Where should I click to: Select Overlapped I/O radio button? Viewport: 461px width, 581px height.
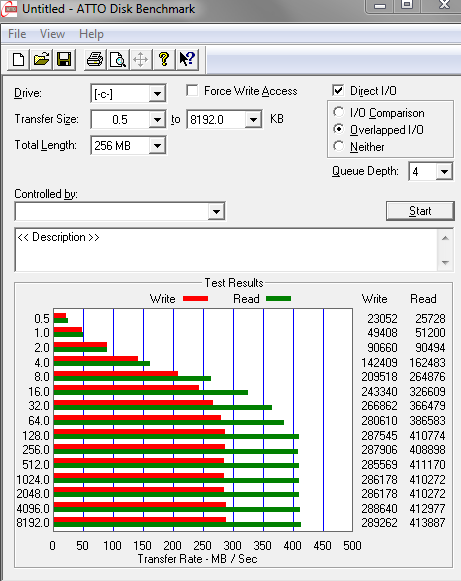coord(338,129)
